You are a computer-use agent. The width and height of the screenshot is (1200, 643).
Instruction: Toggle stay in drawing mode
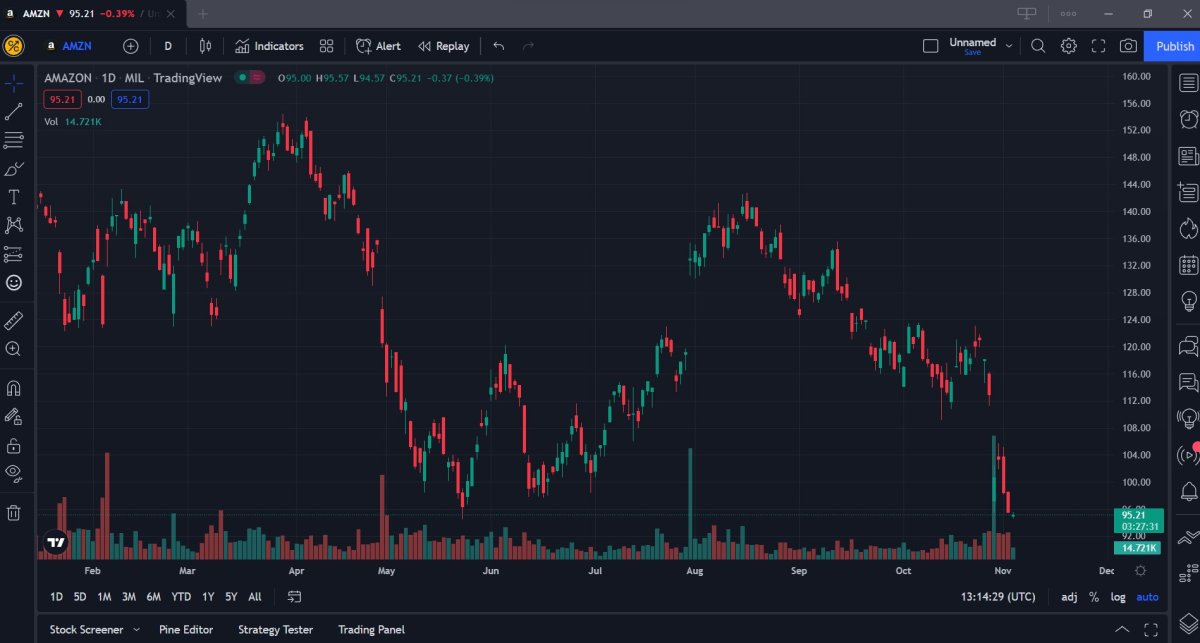click(x=14, y=416)
